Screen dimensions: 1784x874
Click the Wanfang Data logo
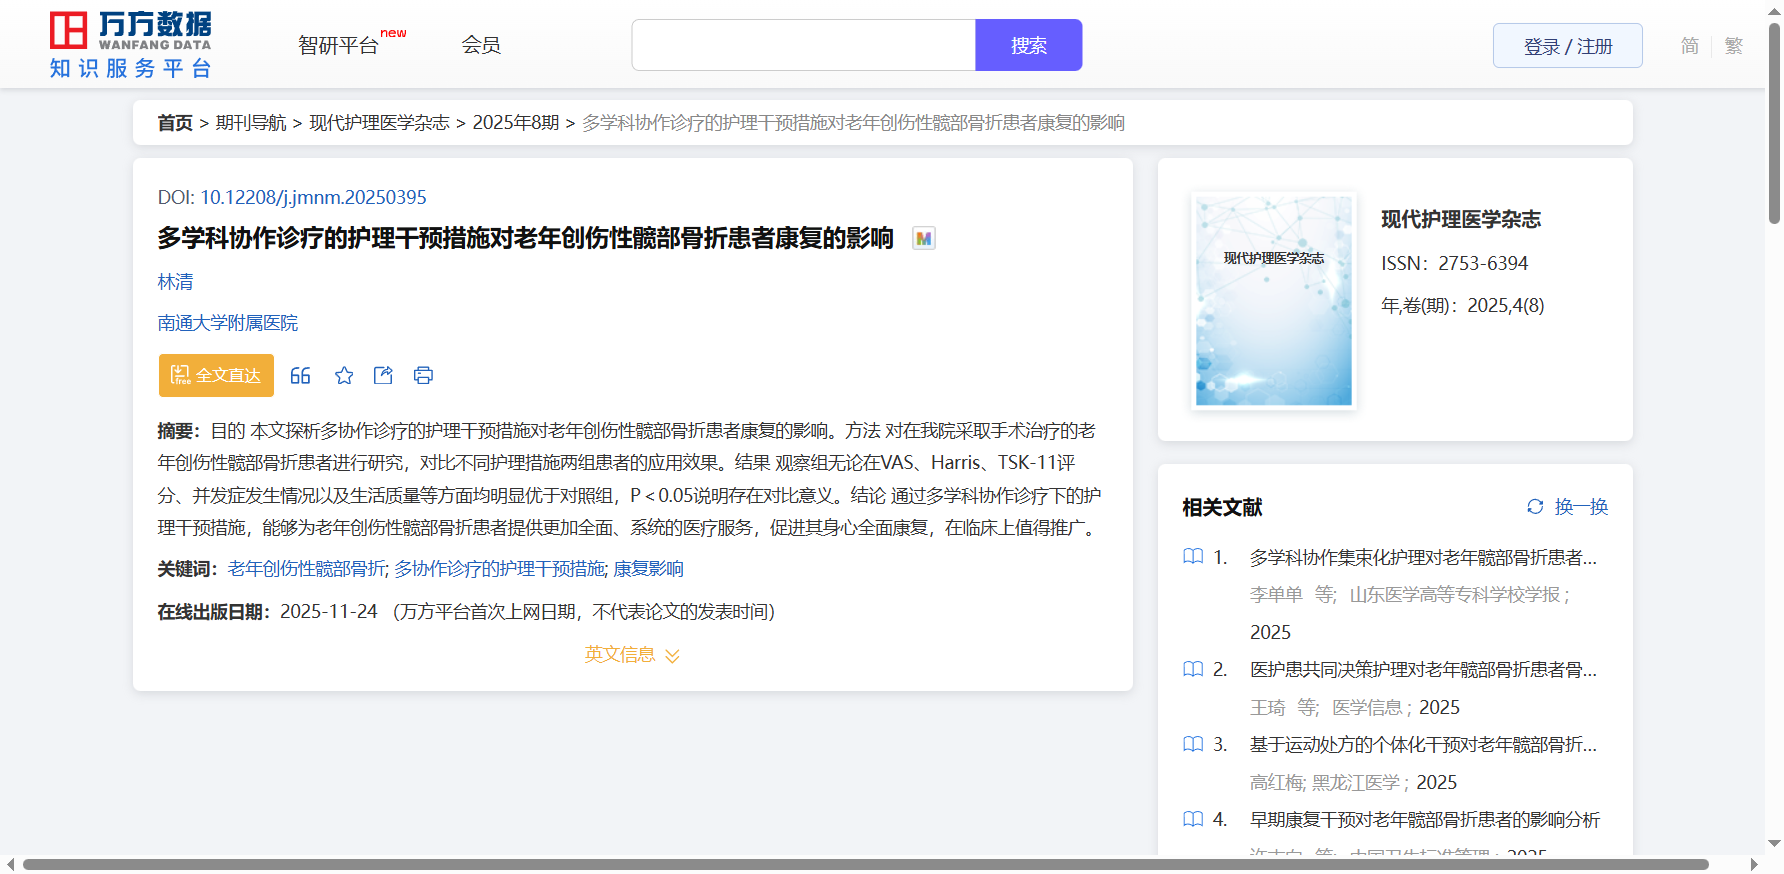pyautogui.click(x=130, y=45)
